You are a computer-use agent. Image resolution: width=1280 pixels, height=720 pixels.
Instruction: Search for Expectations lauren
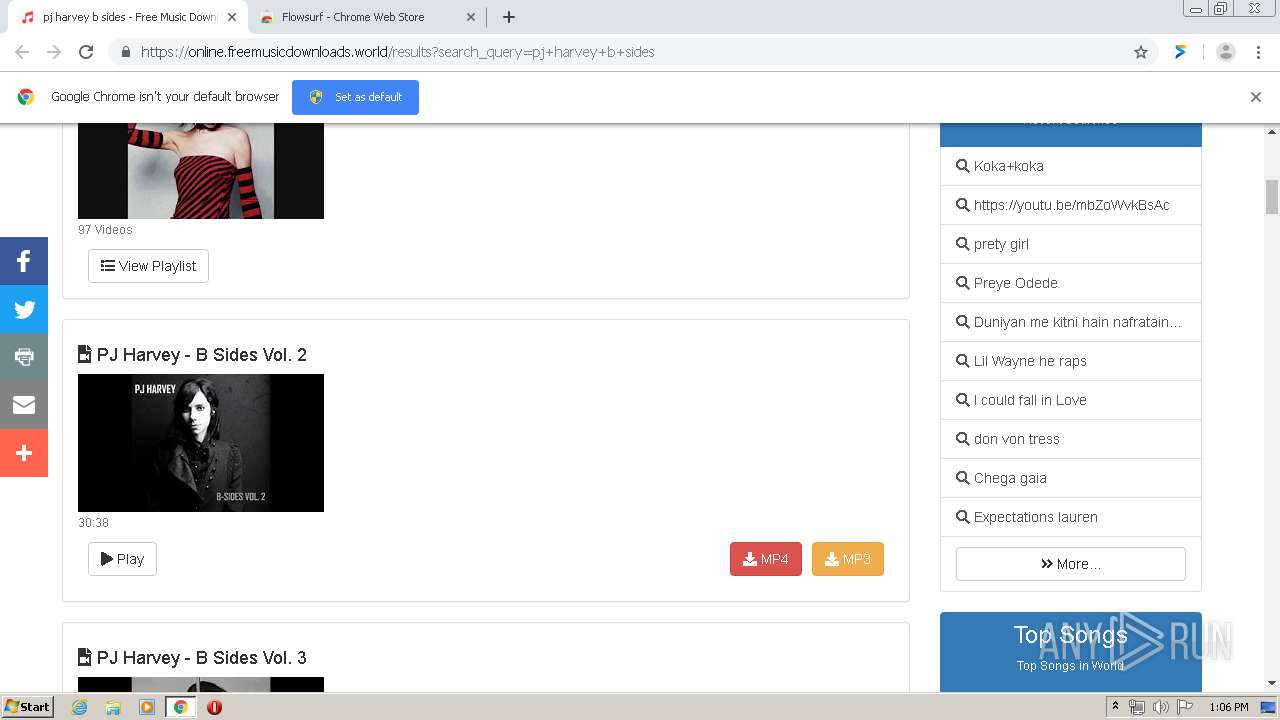click(x=1071, y=517)
